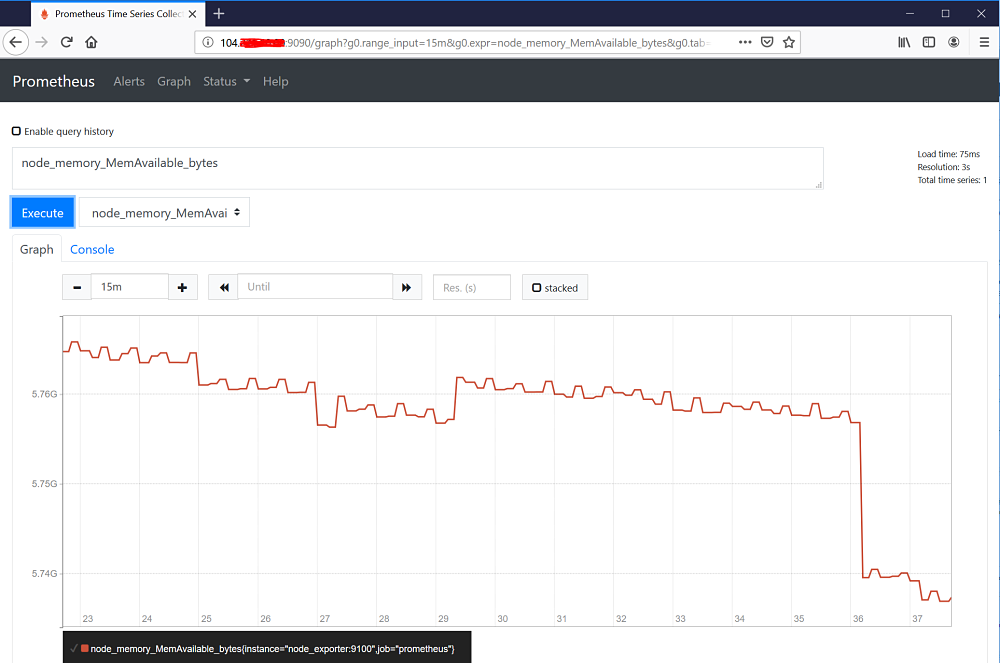Go back with browser back arrow

[16, 42]
